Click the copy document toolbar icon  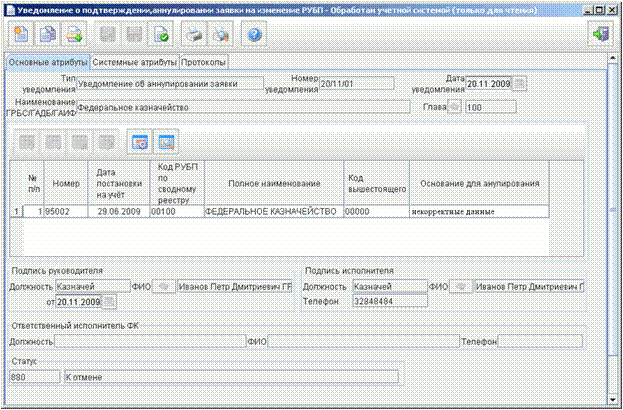pyautogui.click(x=47, y=34)
